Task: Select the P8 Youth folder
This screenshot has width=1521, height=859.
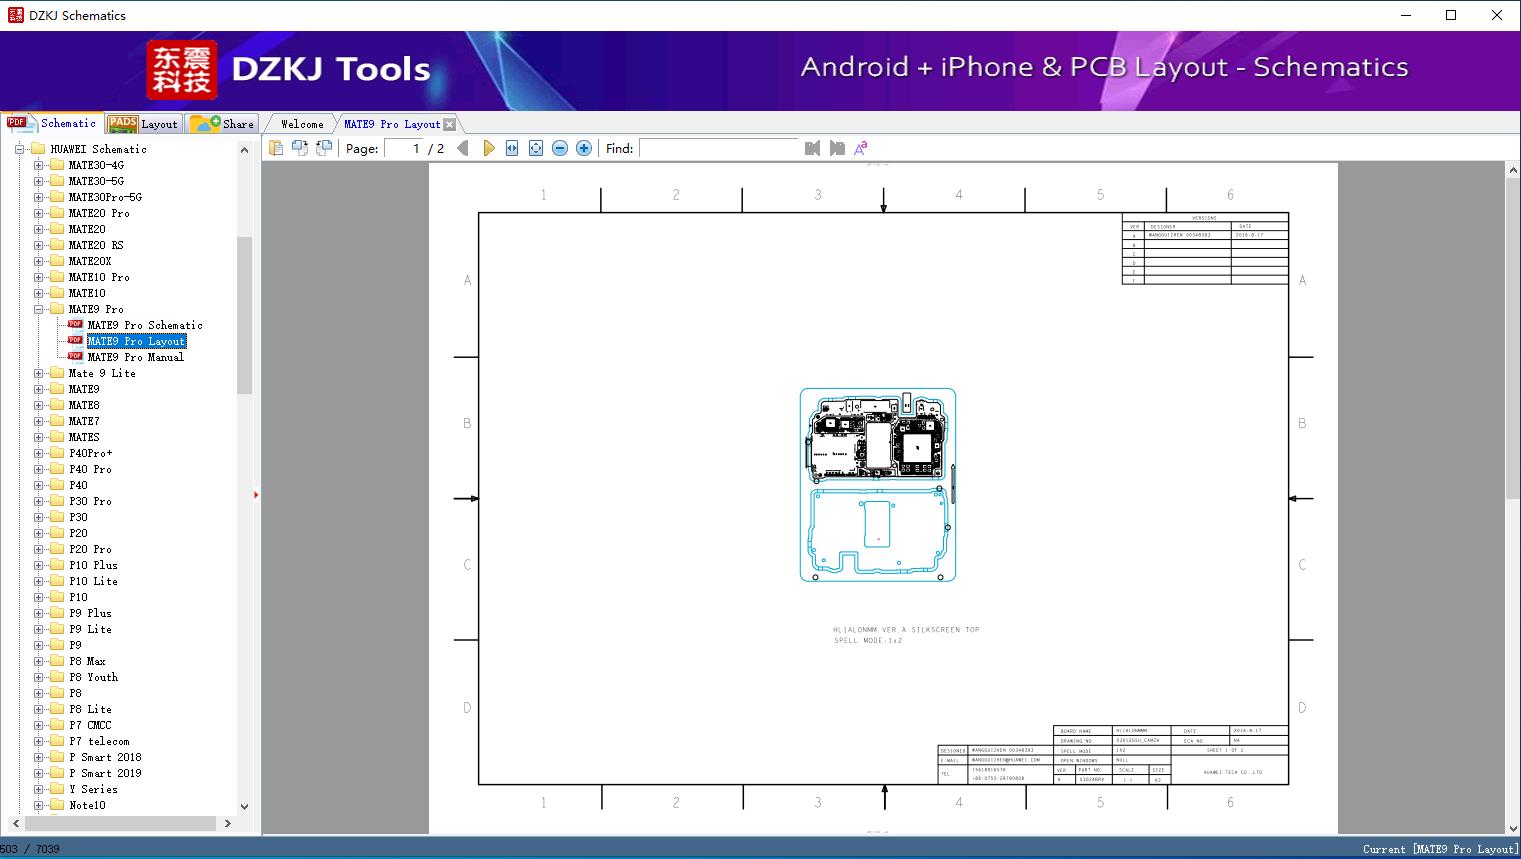Action: click(x=93, y=677)
